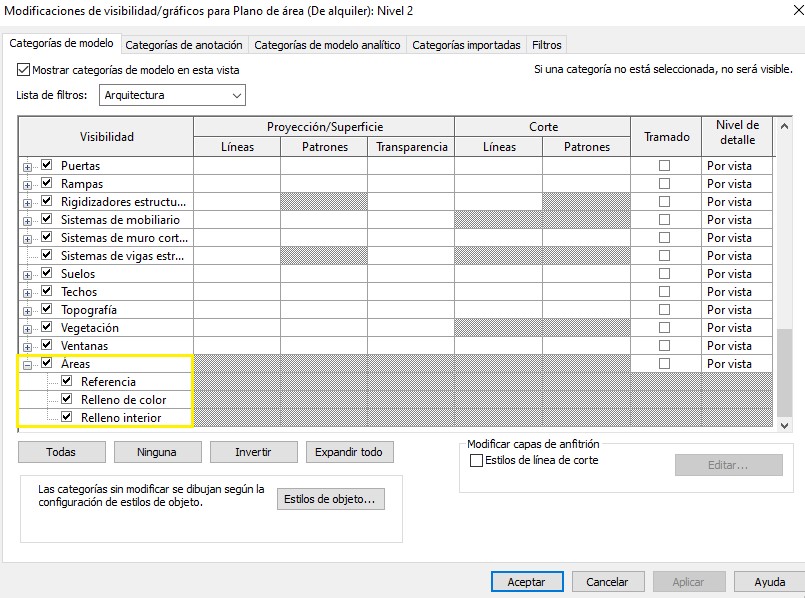
Task: Toggle visibility of the Ventanas category
Action: pos(47,346)
